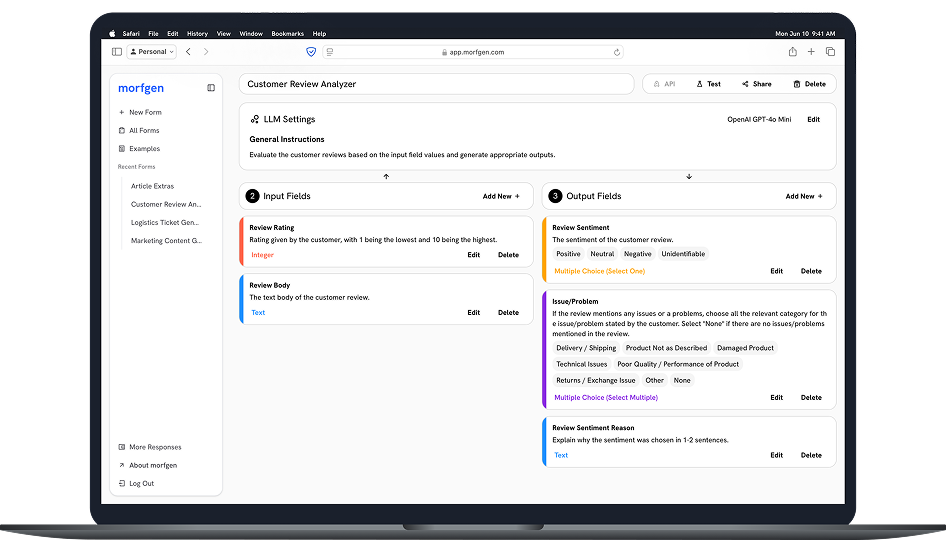
Task: Toggle the Safari sidebar icon
Action: [x=117, y=52]
